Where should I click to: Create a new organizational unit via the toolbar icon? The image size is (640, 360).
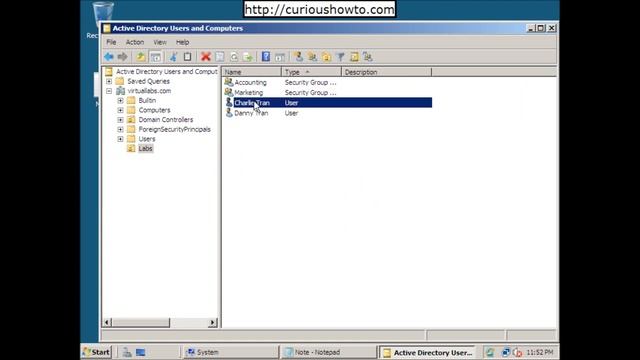pyautogui.click(x=327, y=57)
